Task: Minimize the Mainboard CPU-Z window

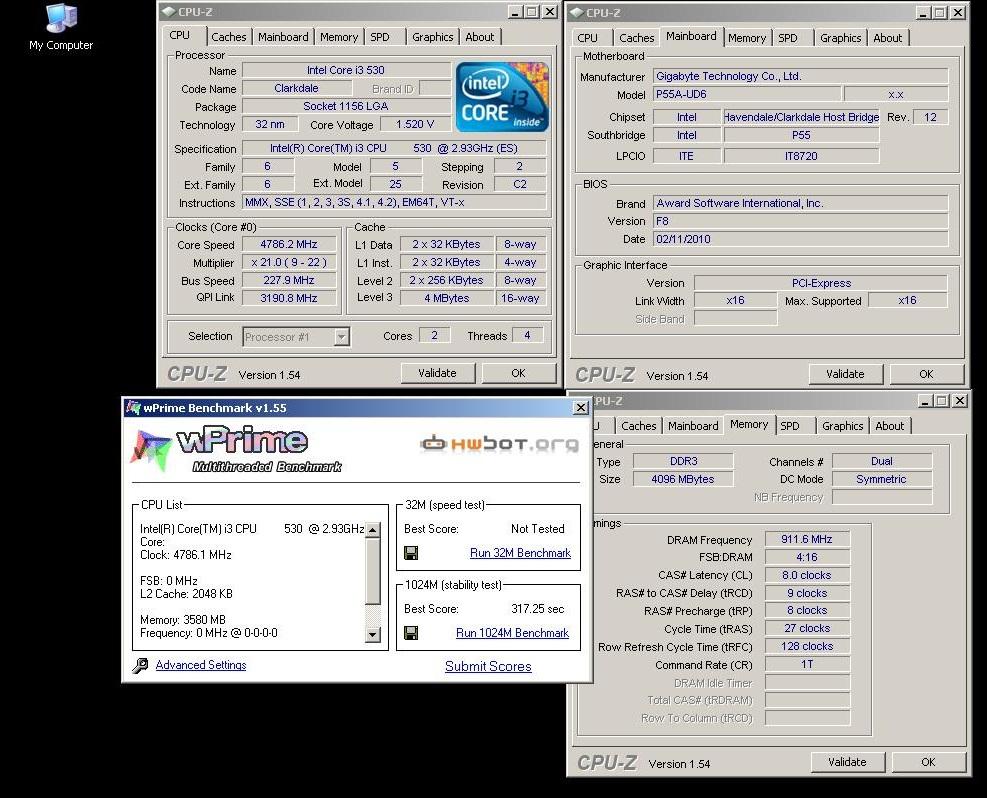Action: (923, 13)
